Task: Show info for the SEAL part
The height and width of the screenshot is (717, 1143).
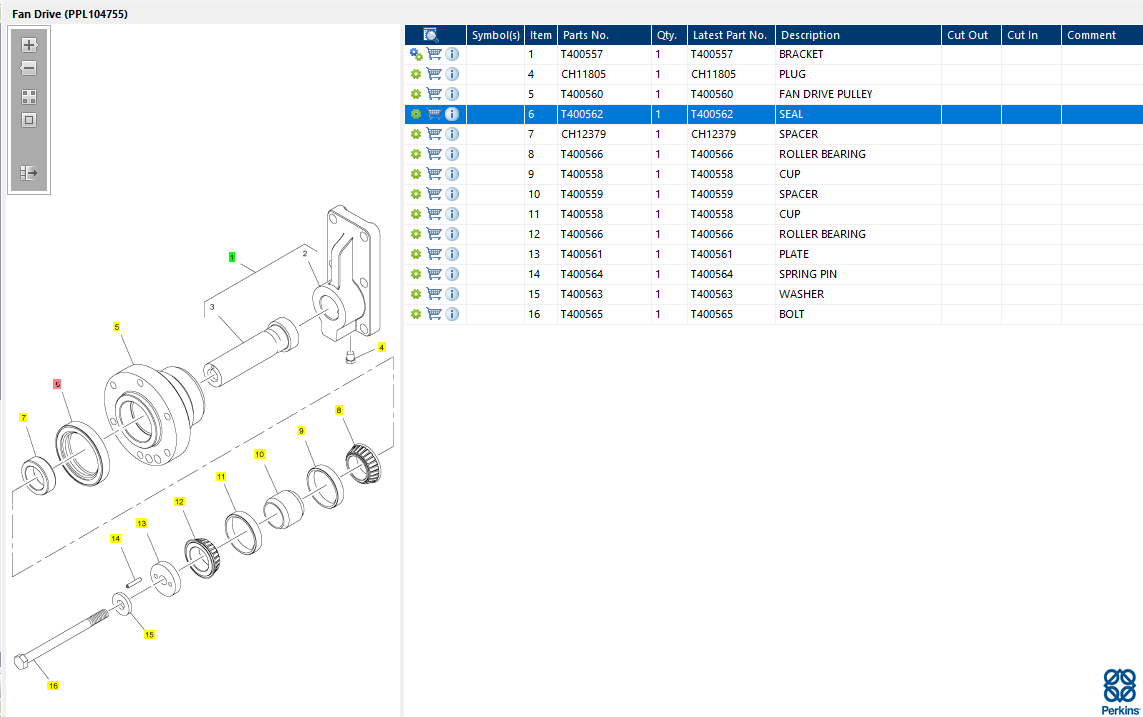Action: [x=452, y=114]
